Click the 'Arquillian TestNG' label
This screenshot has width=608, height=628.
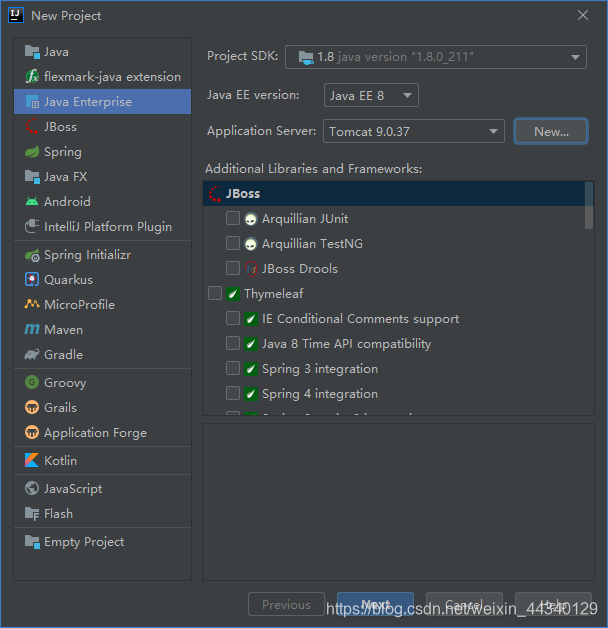pyautogui.click(x=312, y=244)
